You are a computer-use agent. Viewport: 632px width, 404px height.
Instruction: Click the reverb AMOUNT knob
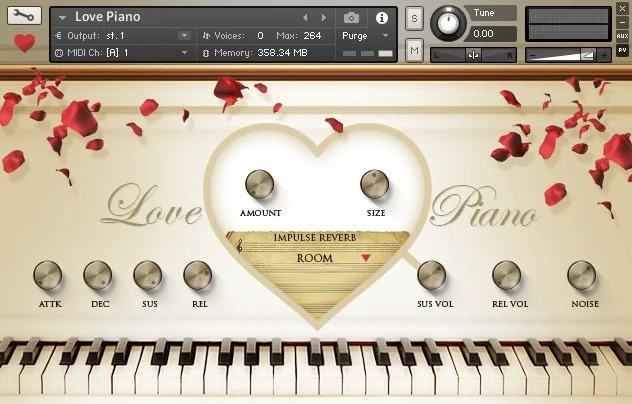click(x=259, y=184)
